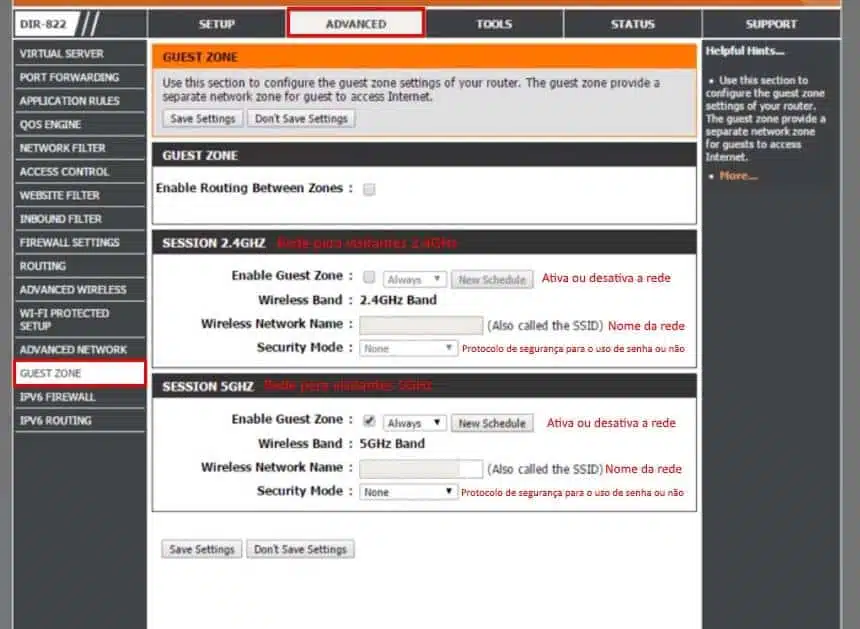Open Port Forwarding page
This screenshot has height=629, width=860.
point(80,77)
